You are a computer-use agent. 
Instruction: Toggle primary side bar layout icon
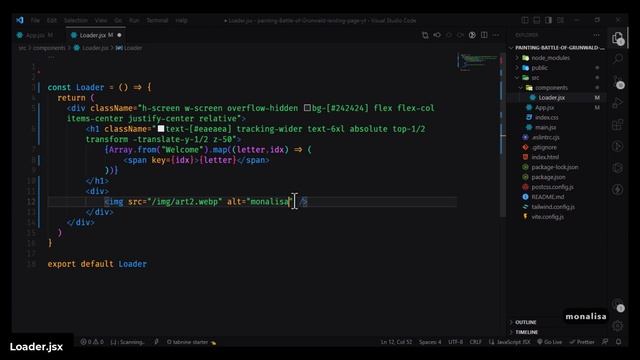525,20
